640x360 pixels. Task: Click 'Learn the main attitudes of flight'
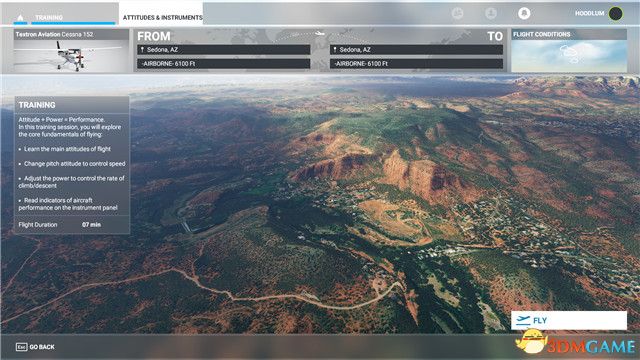[x=67, y=149]
